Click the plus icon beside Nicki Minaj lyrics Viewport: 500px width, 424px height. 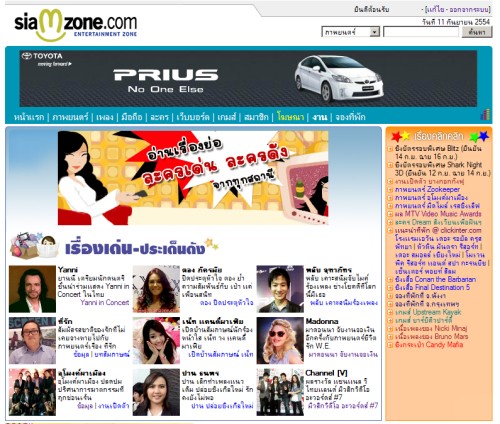(390, 329)
